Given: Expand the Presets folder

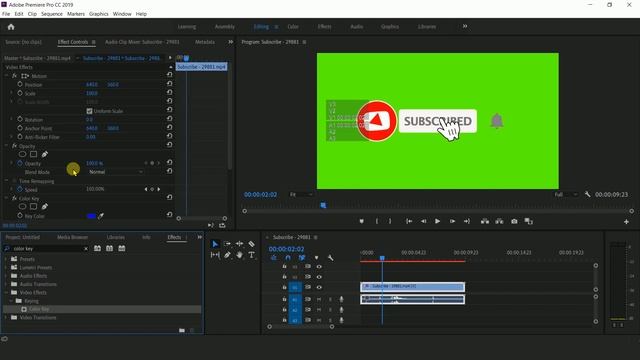Looking at the screenshot, I should pos(6,259).
